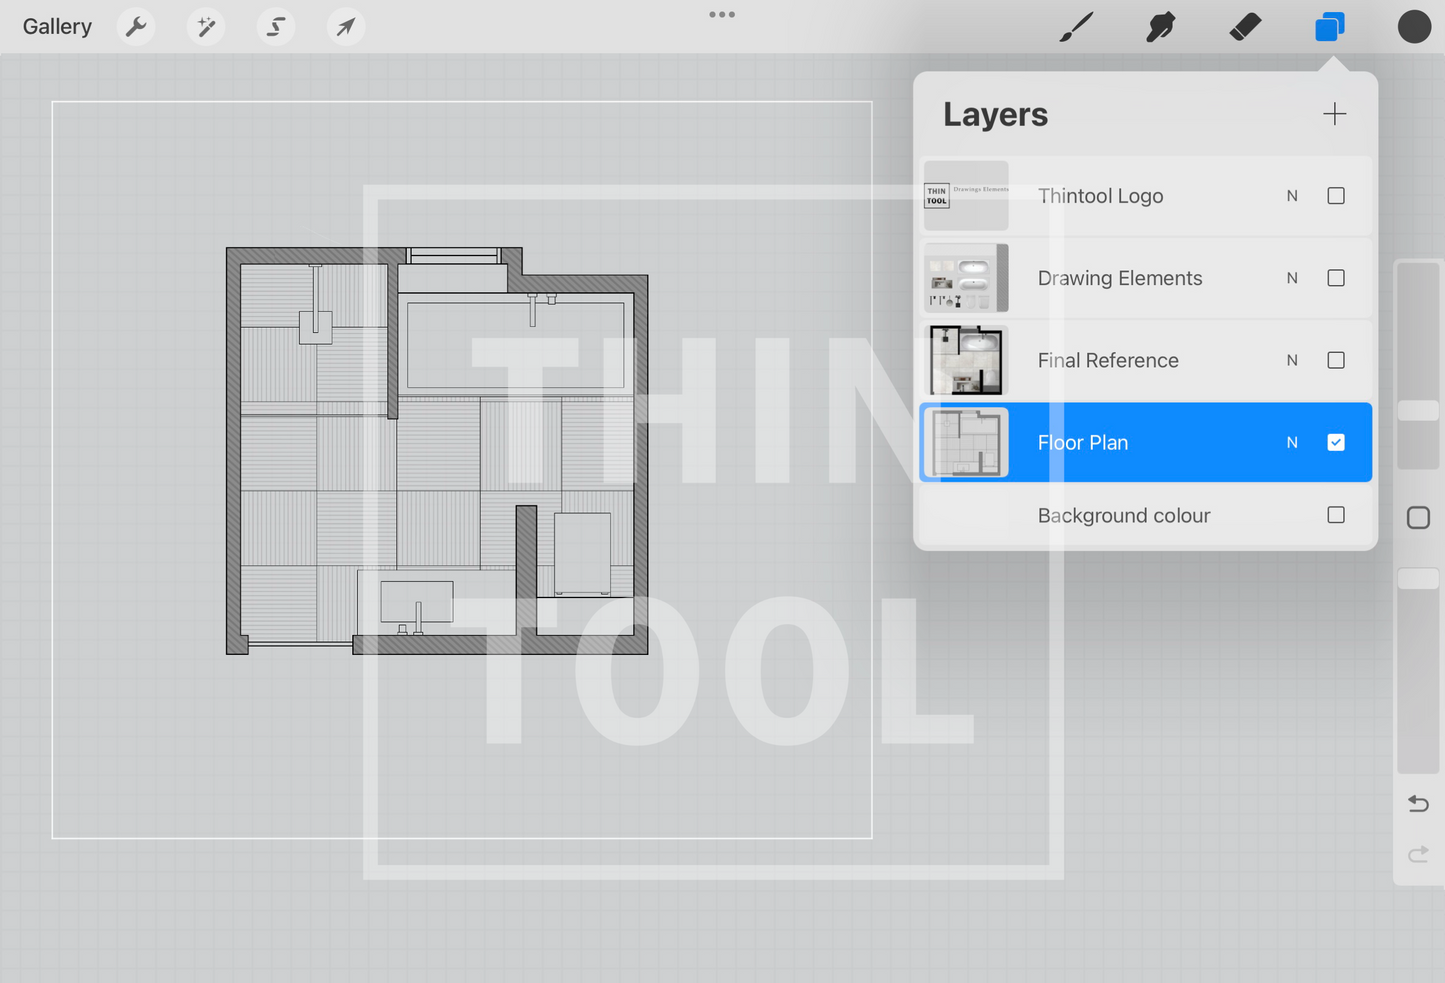Open the color picker circle
1445x983 pixels.
(1414, 27)
